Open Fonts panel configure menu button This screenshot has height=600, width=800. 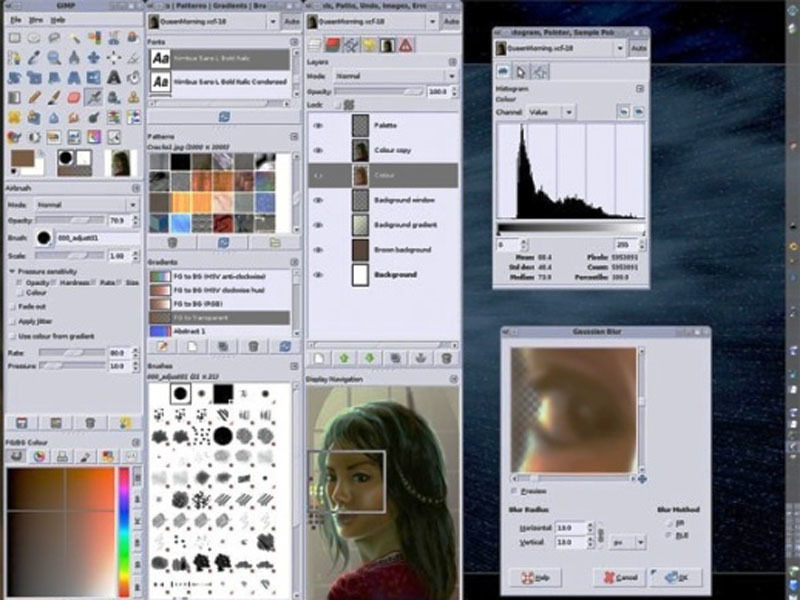point(294,42)
